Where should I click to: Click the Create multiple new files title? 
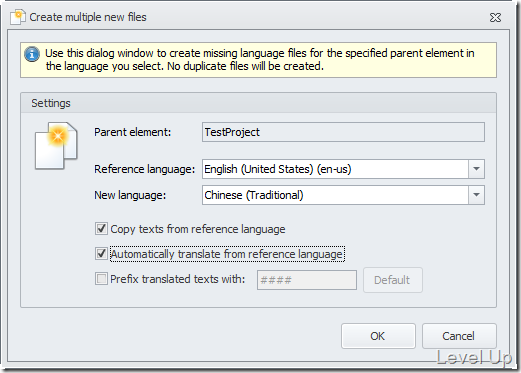88,17
